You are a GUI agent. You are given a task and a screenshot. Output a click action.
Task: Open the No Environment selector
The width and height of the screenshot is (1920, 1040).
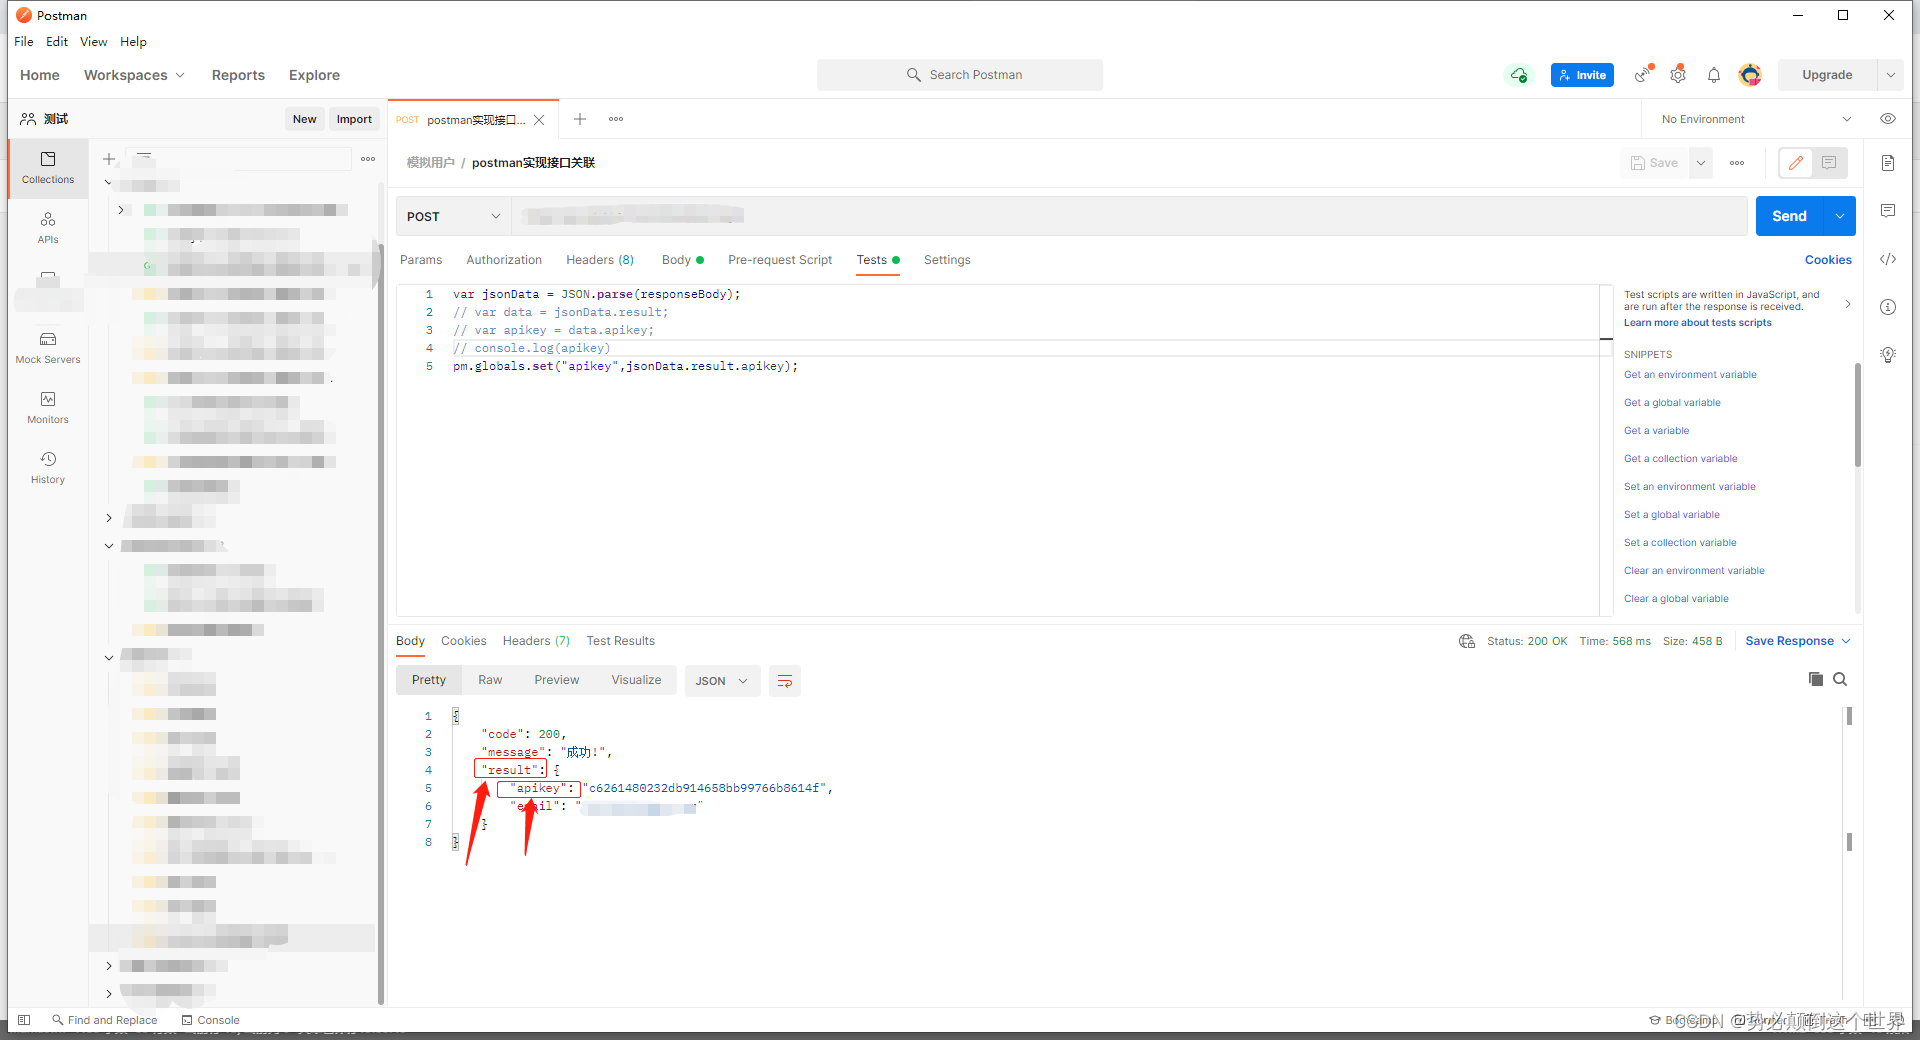pyautogui.click(x=1755, y=119)
